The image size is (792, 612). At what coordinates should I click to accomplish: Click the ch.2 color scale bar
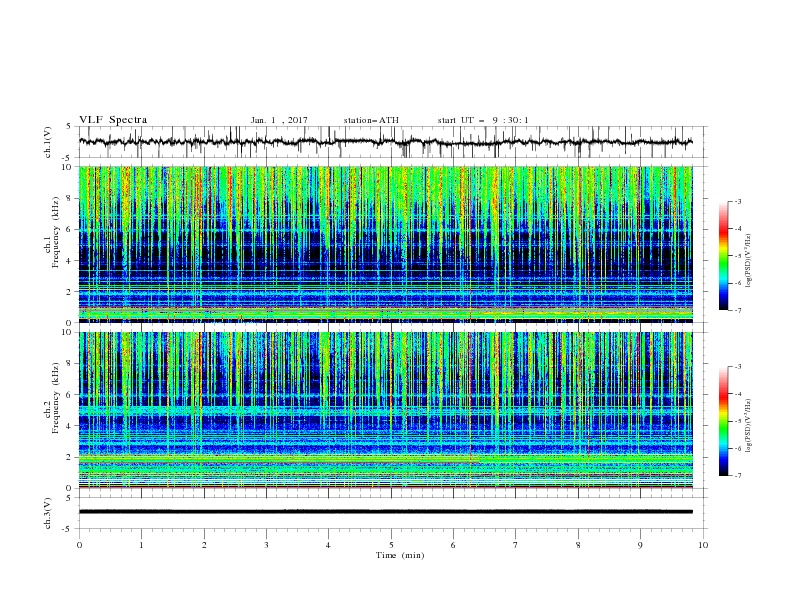723,421
